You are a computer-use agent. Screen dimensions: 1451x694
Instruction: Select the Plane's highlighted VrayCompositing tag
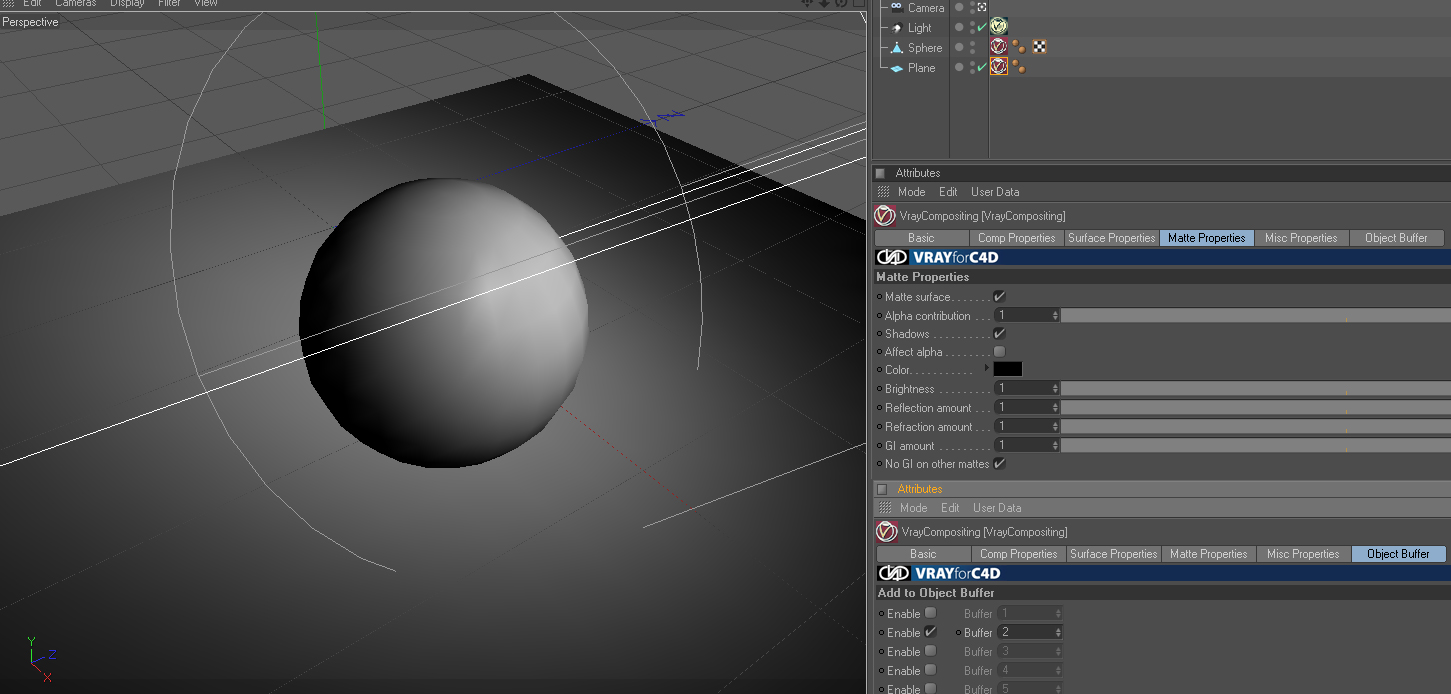tap(998, 67)
